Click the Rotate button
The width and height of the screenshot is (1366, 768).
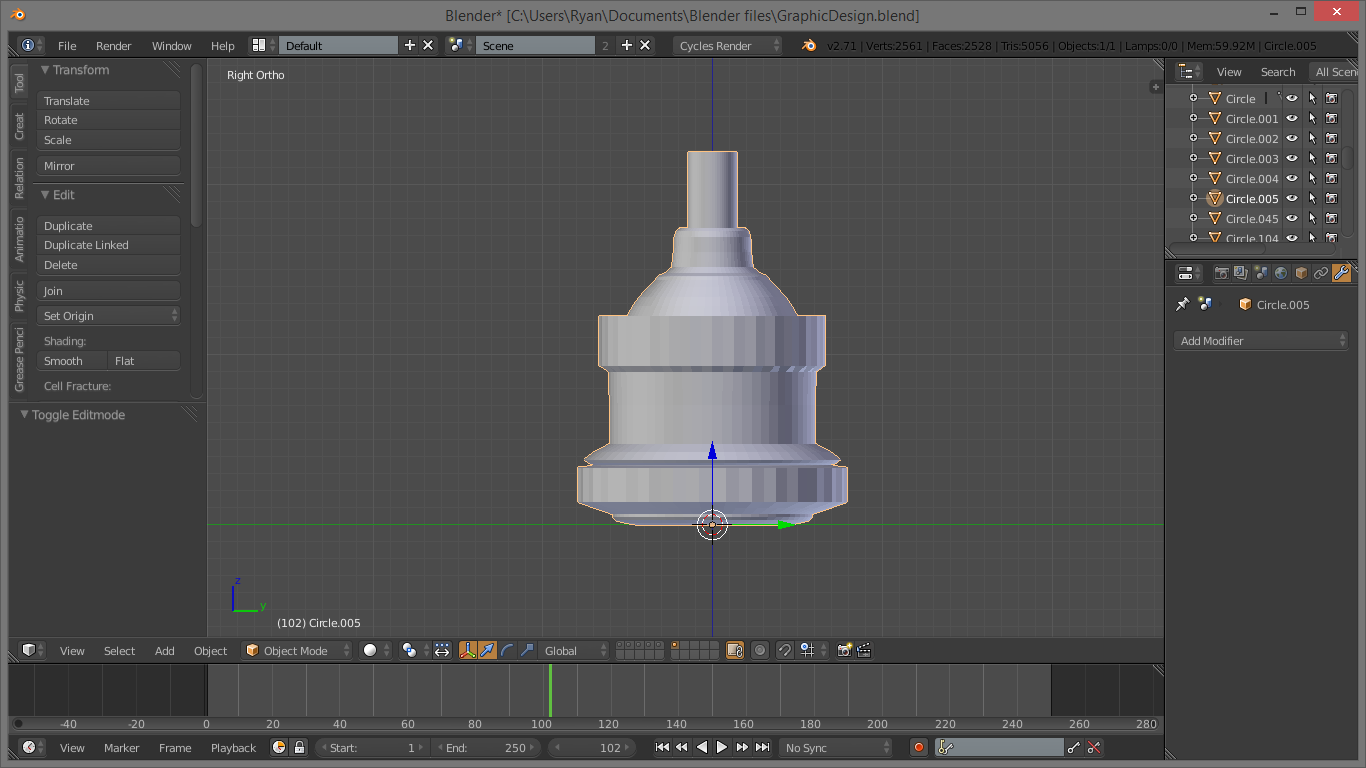(108, 120)
